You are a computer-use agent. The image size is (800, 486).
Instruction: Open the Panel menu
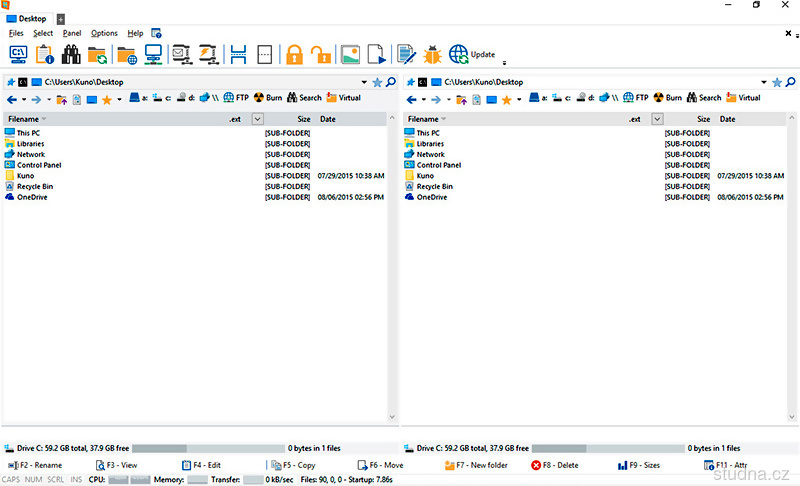72,33
